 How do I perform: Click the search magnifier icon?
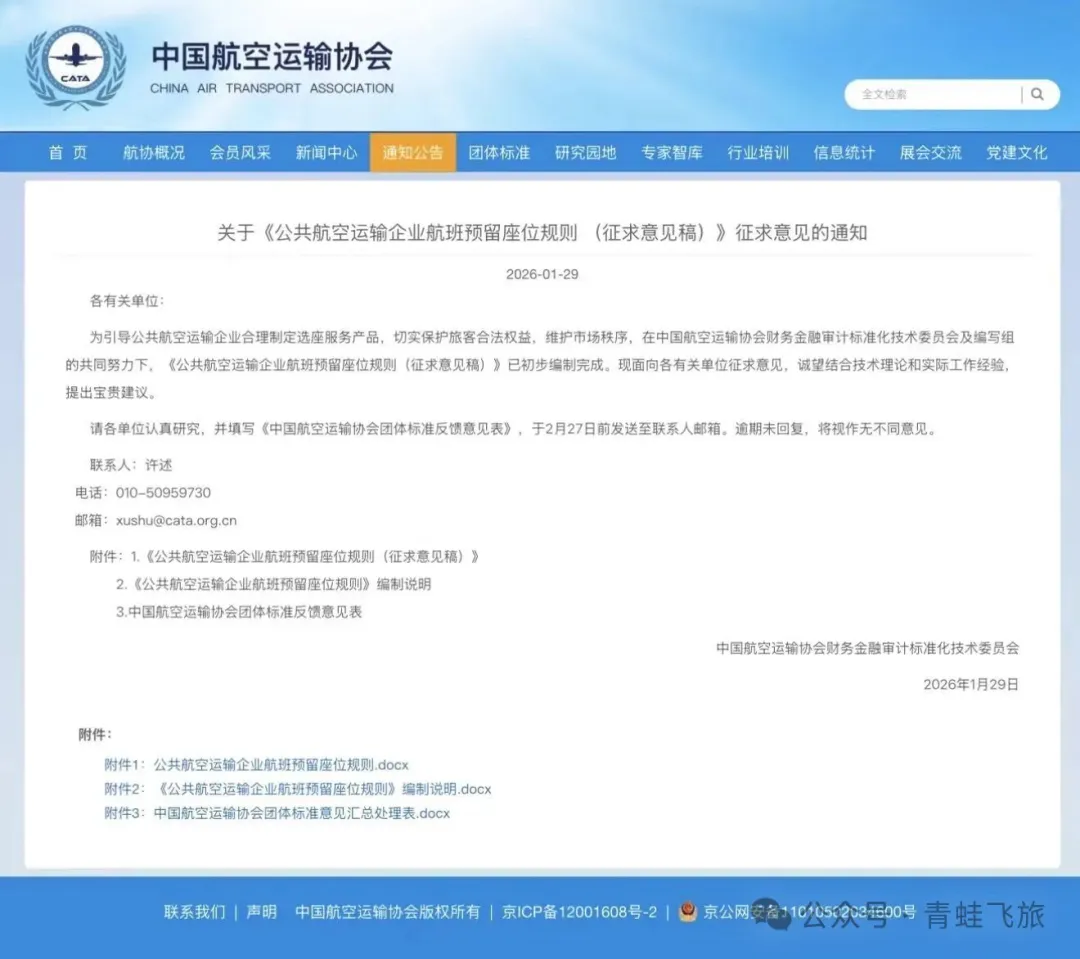[1037, 94]
